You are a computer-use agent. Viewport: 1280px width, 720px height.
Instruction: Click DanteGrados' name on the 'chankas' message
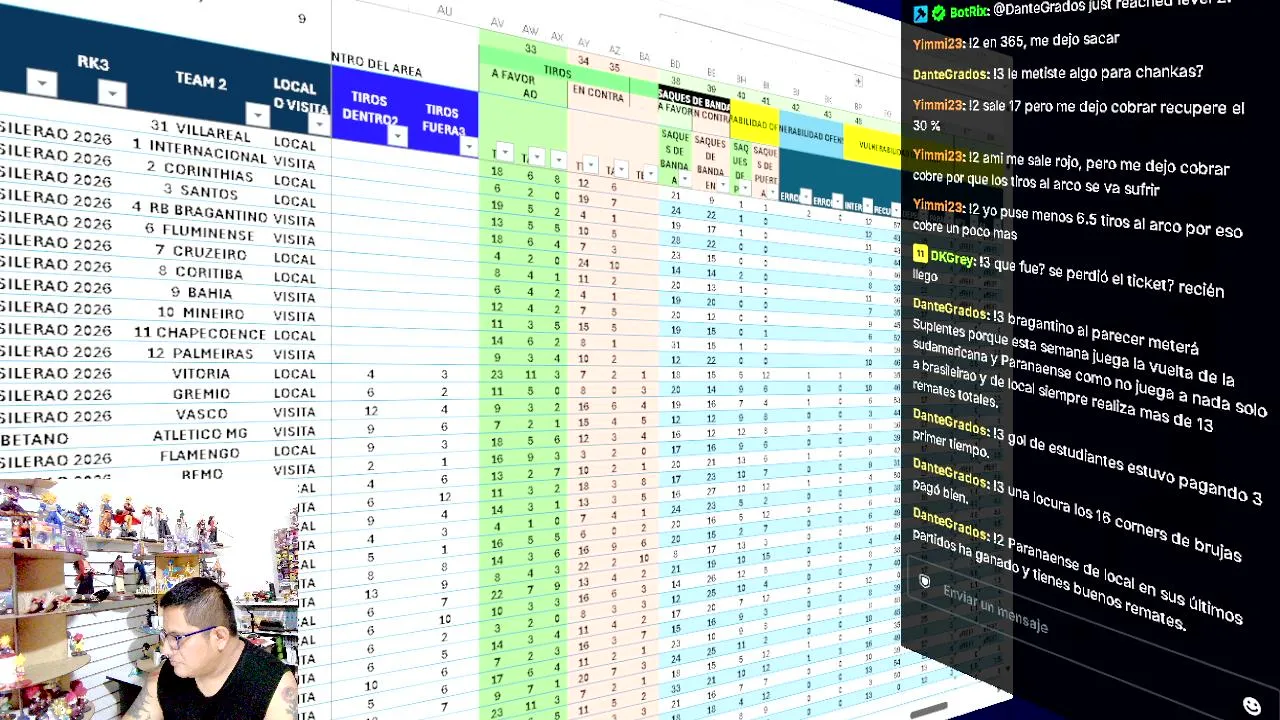(x=950, y=74)
